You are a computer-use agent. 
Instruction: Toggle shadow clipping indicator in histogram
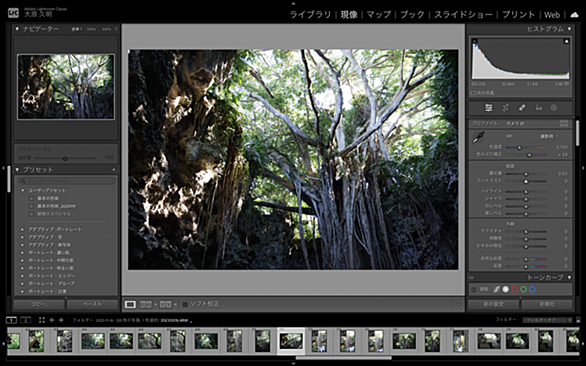pyautogui.click(x=475, y=41)
